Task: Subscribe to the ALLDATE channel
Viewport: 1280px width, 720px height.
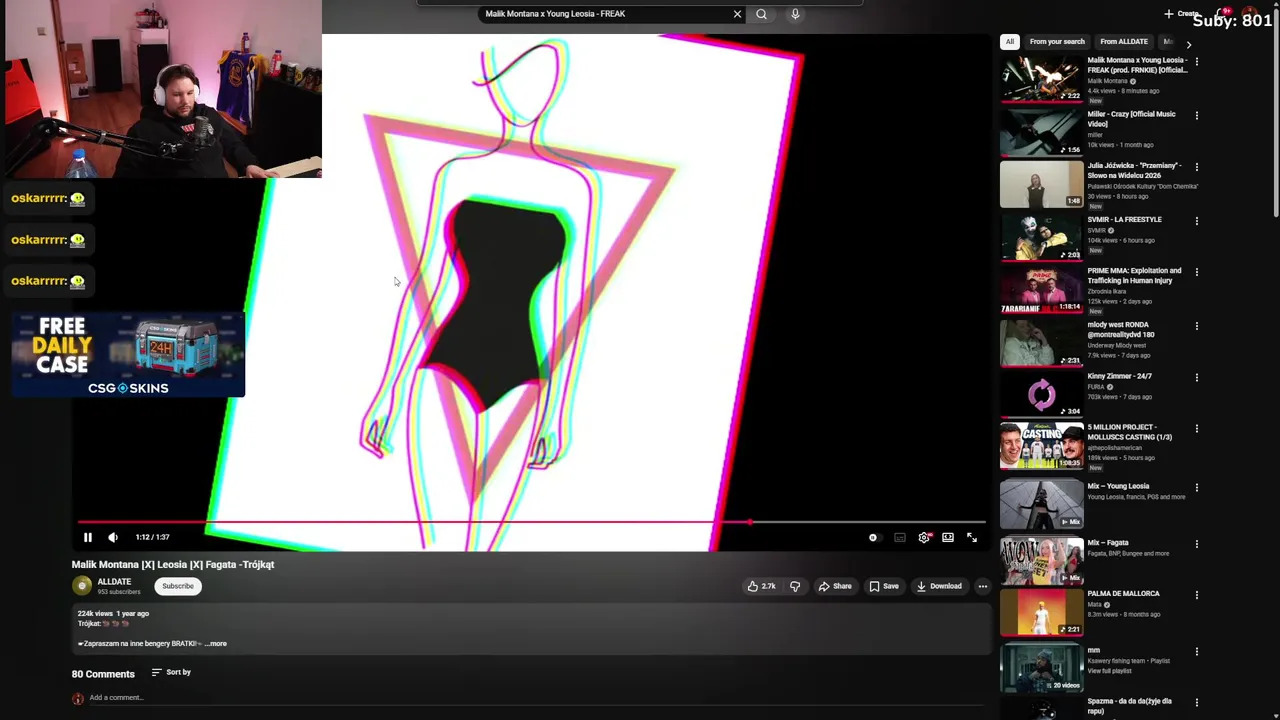Action: tap(178, 586)
